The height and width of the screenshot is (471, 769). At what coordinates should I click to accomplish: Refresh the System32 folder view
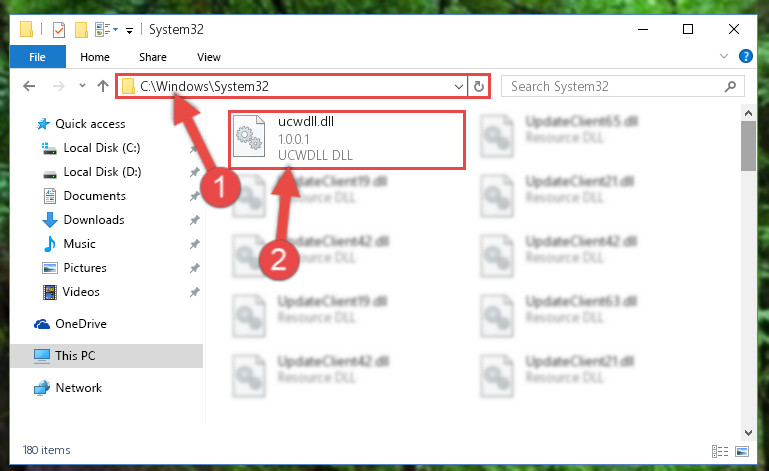coord(479,87)
